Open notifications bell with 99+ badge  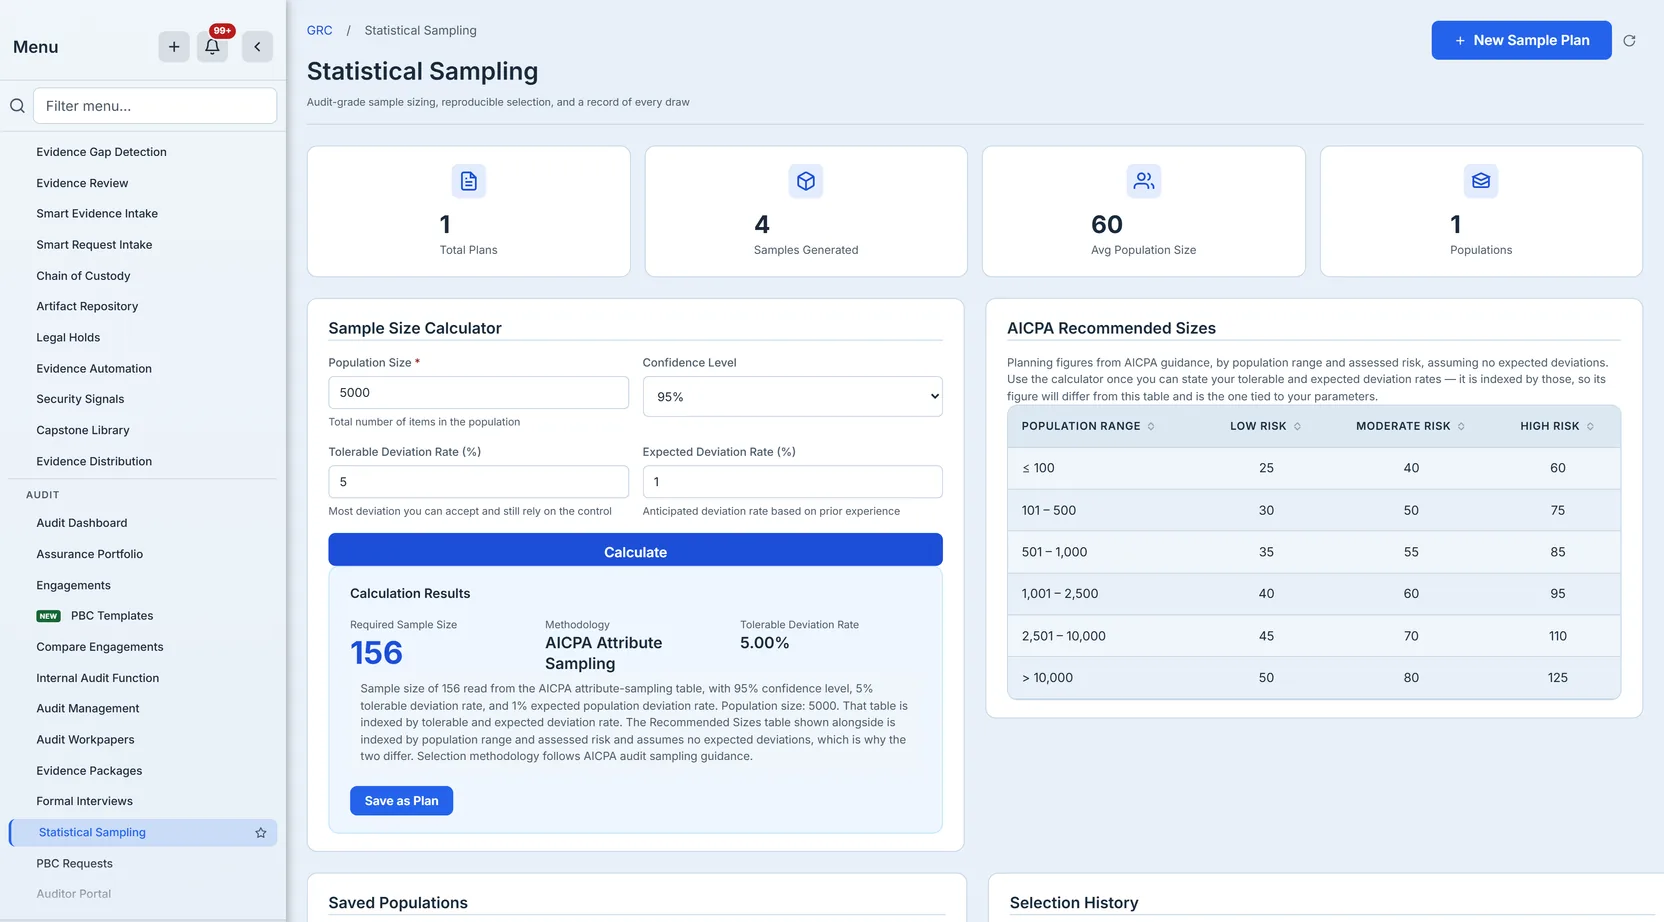(212, 46)
